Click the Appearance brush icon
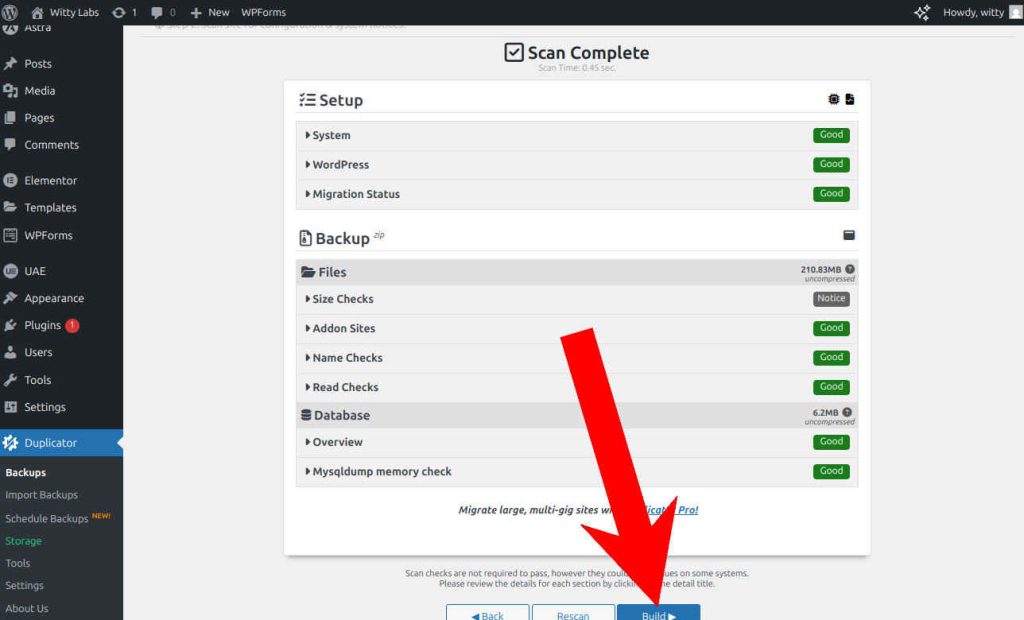The image size is (1024, 620). point(10,298)
